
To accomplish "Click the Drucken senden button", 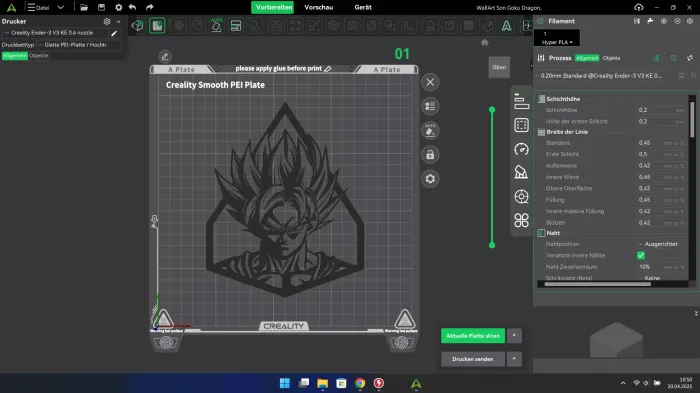I will click(473, 359).
